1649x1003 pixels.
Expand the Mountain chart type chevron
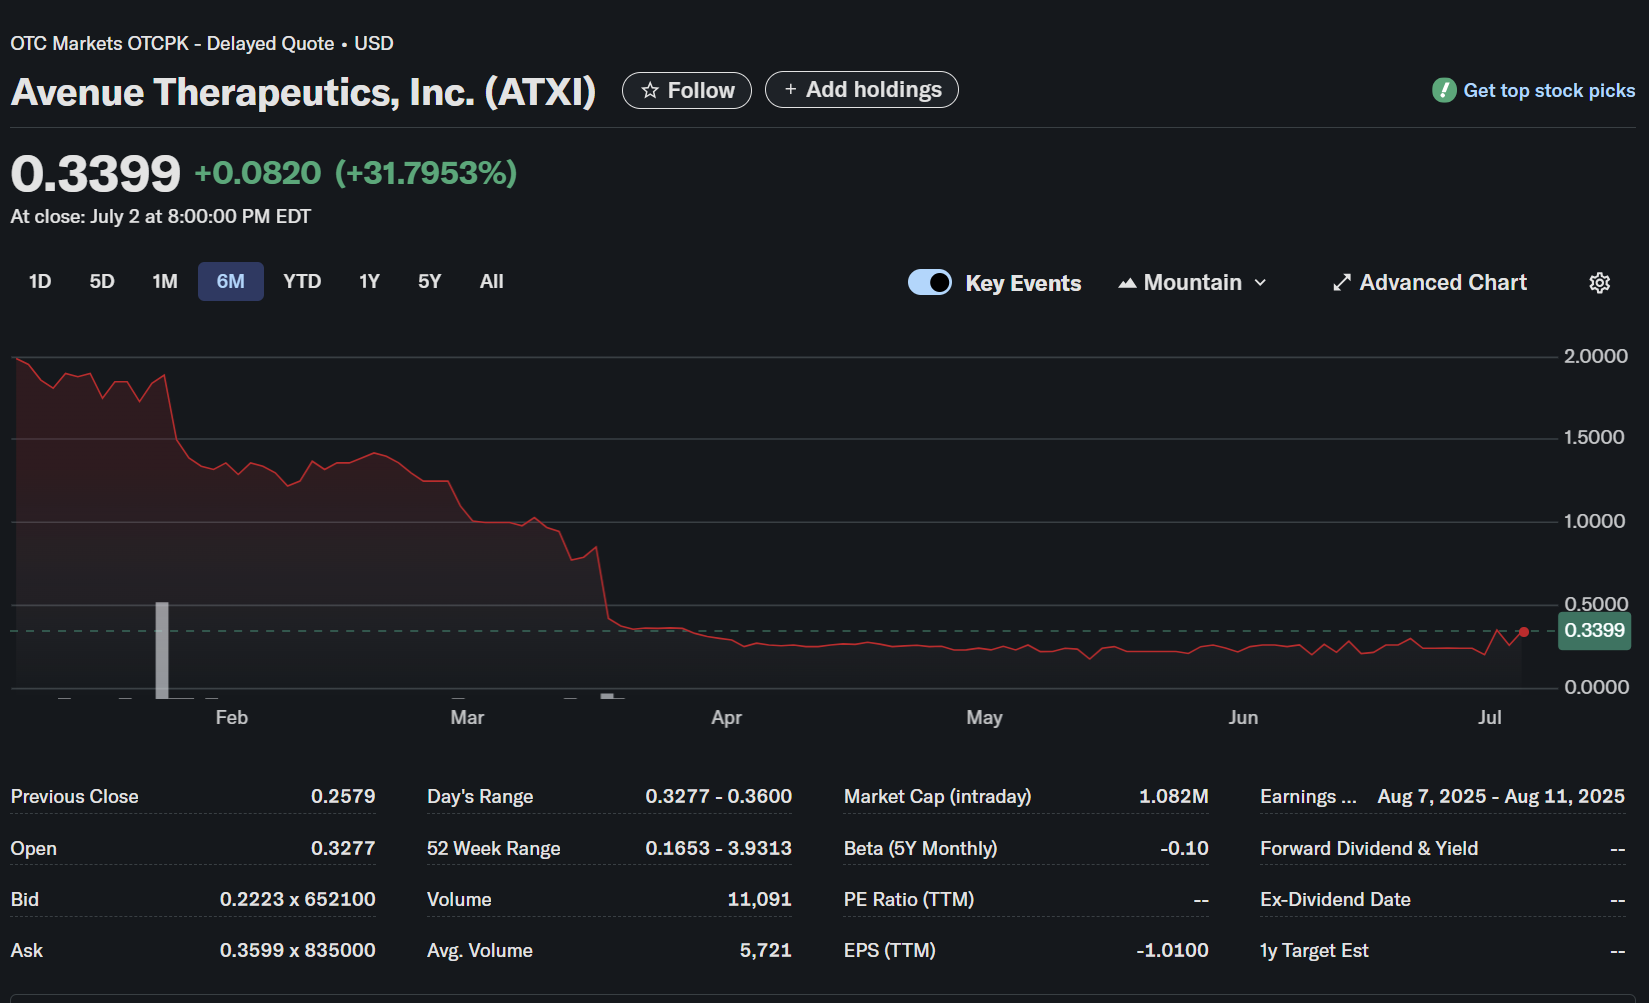tap(1260, 283)
